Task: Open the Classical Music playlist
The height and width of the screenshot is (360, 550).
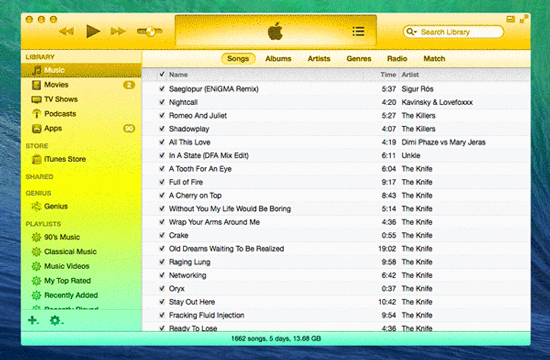Action: pyautogui.click(x=64, y=252)
